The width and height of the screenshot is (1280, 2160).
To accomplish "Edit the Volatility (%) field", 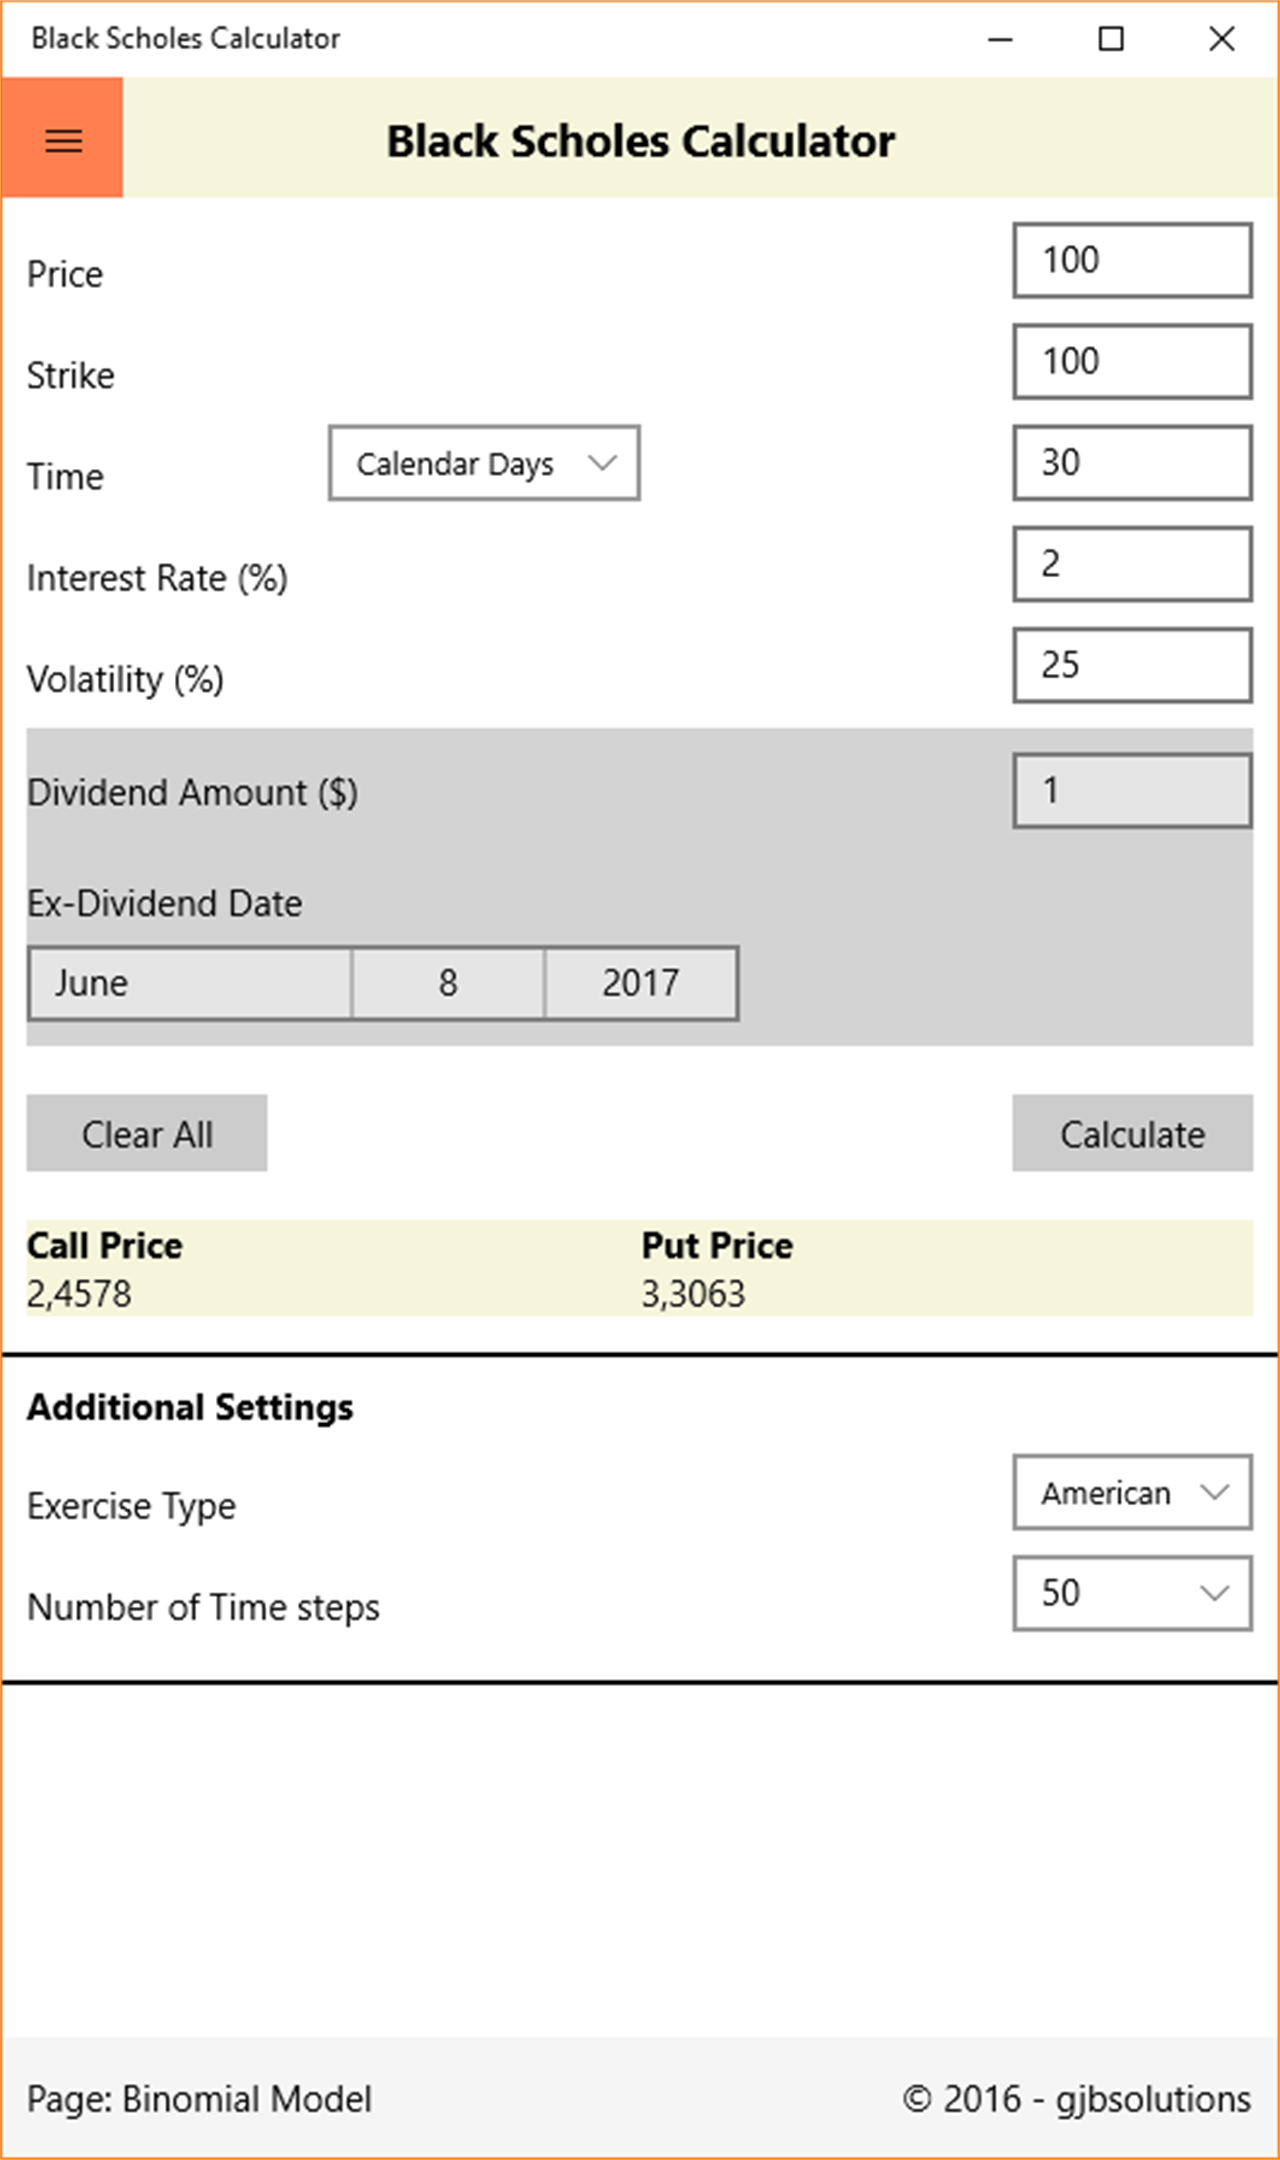I will tap(1132, 665).
